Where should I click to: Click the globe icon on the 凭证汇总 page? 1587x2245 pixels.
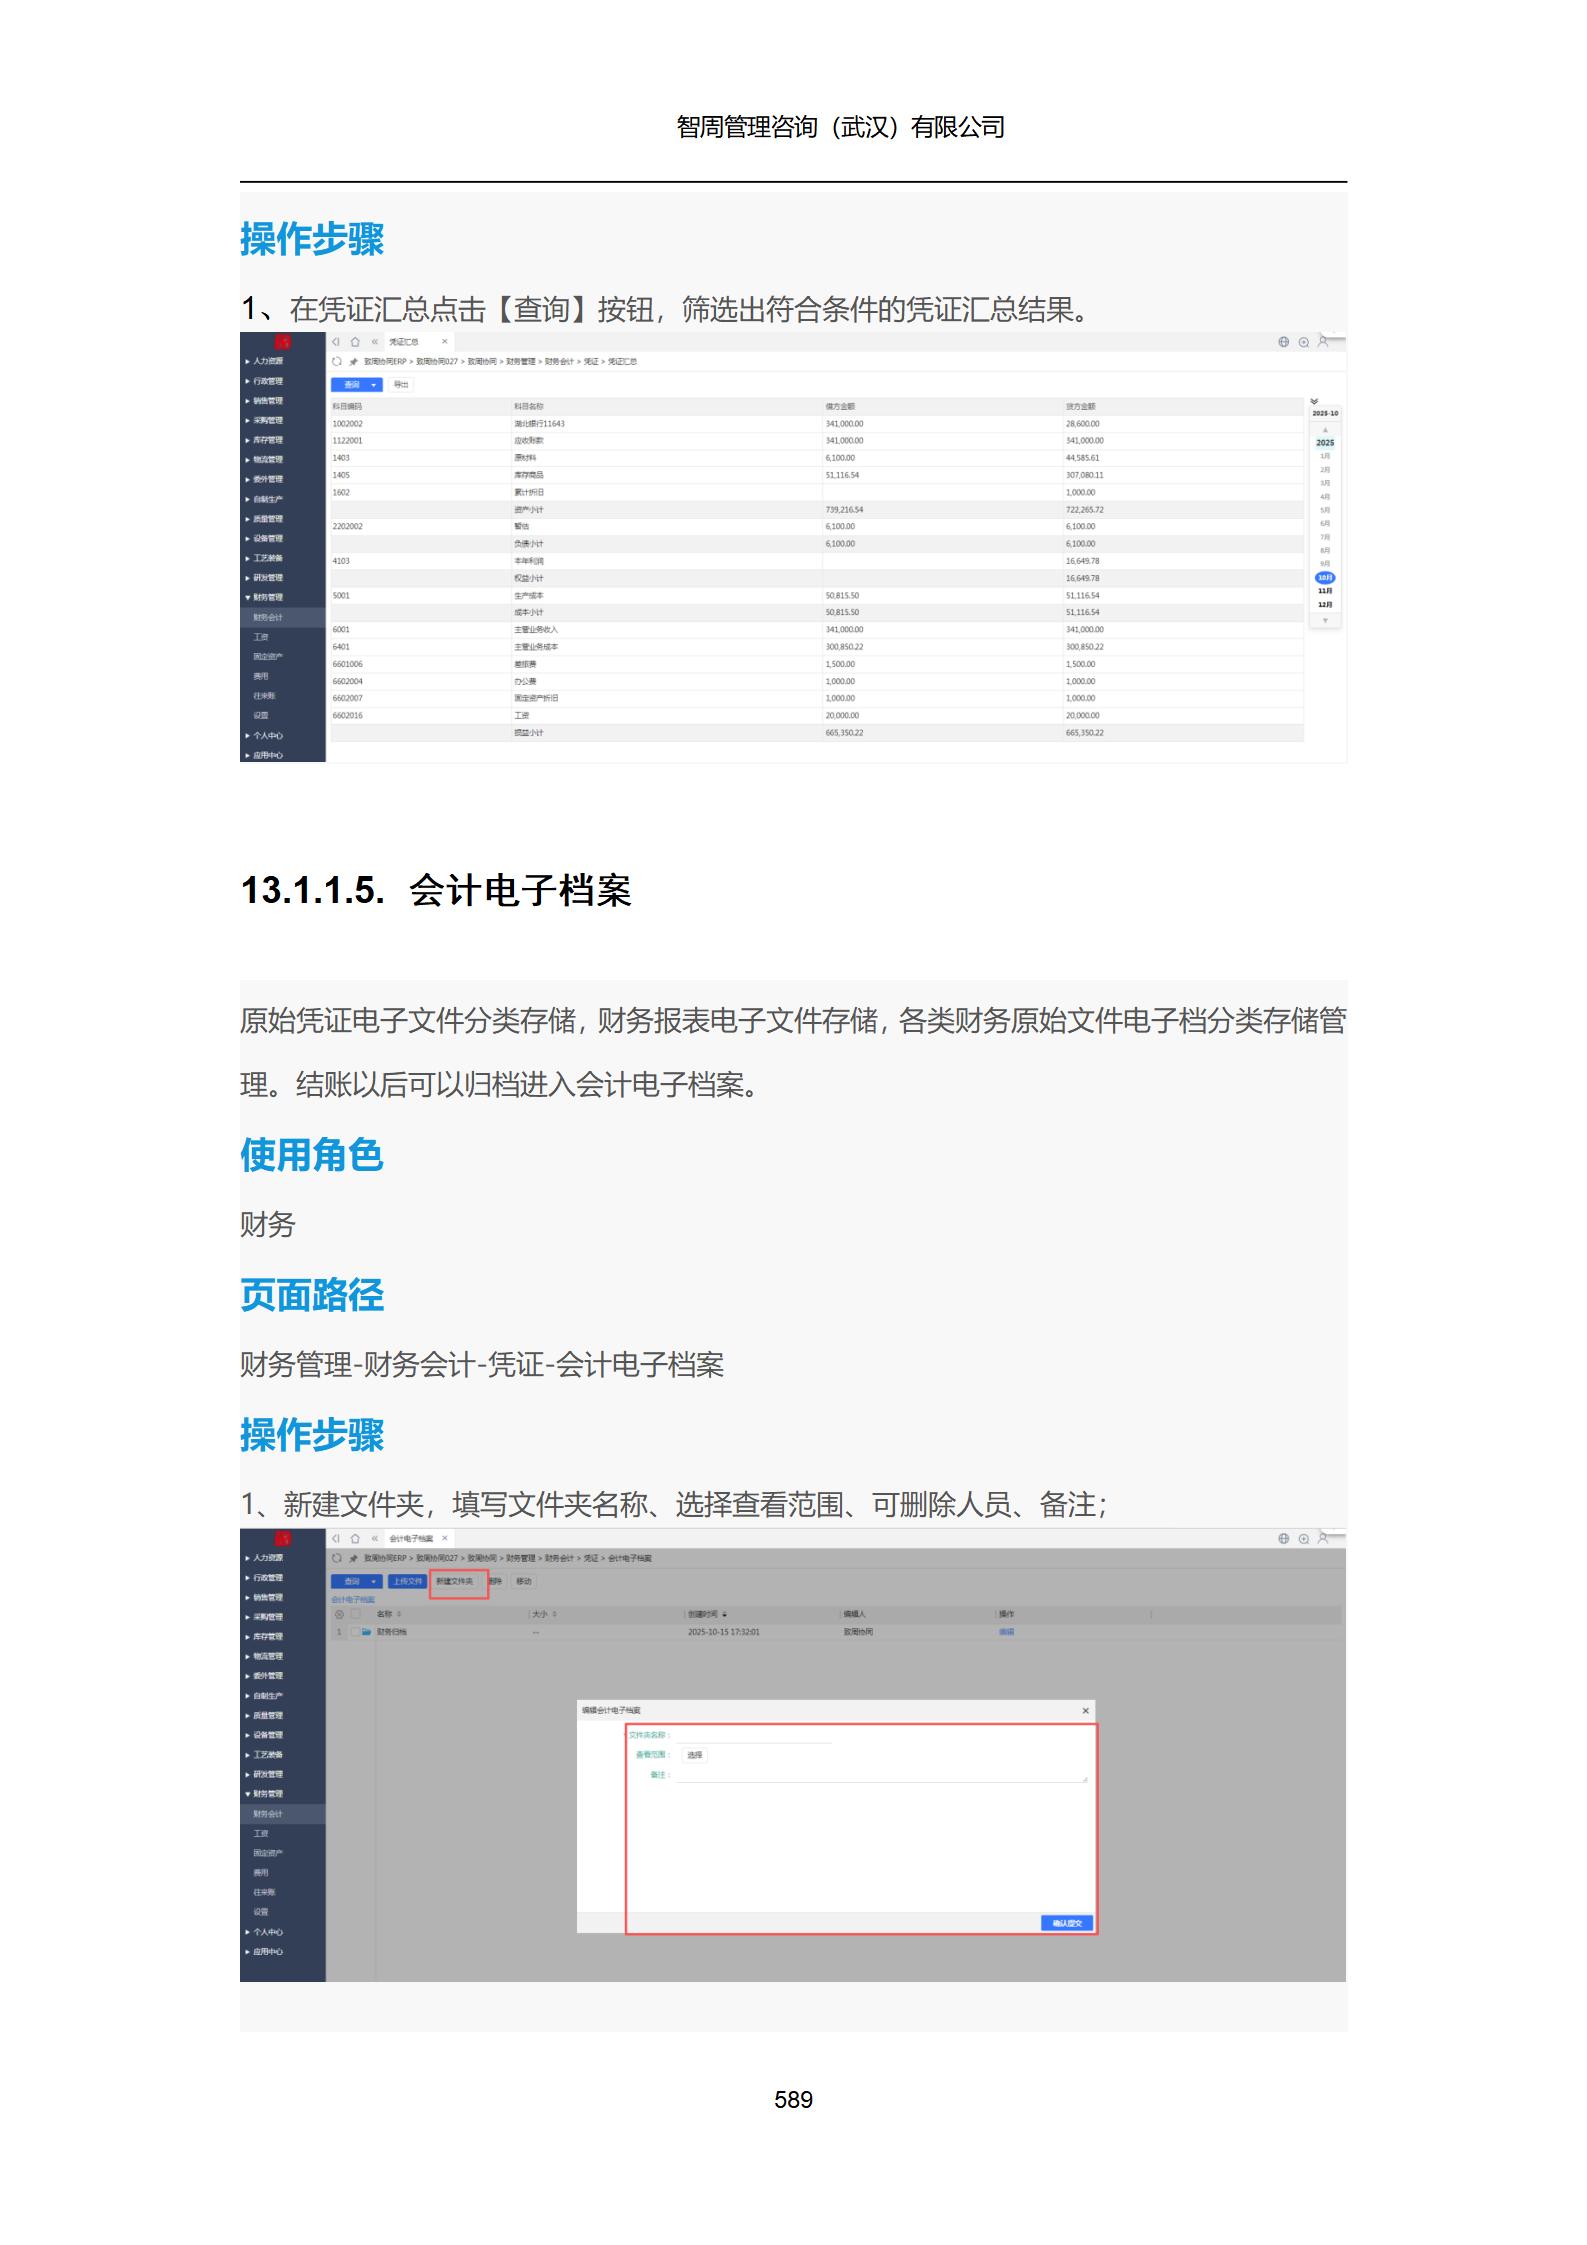coord(1283,342)
